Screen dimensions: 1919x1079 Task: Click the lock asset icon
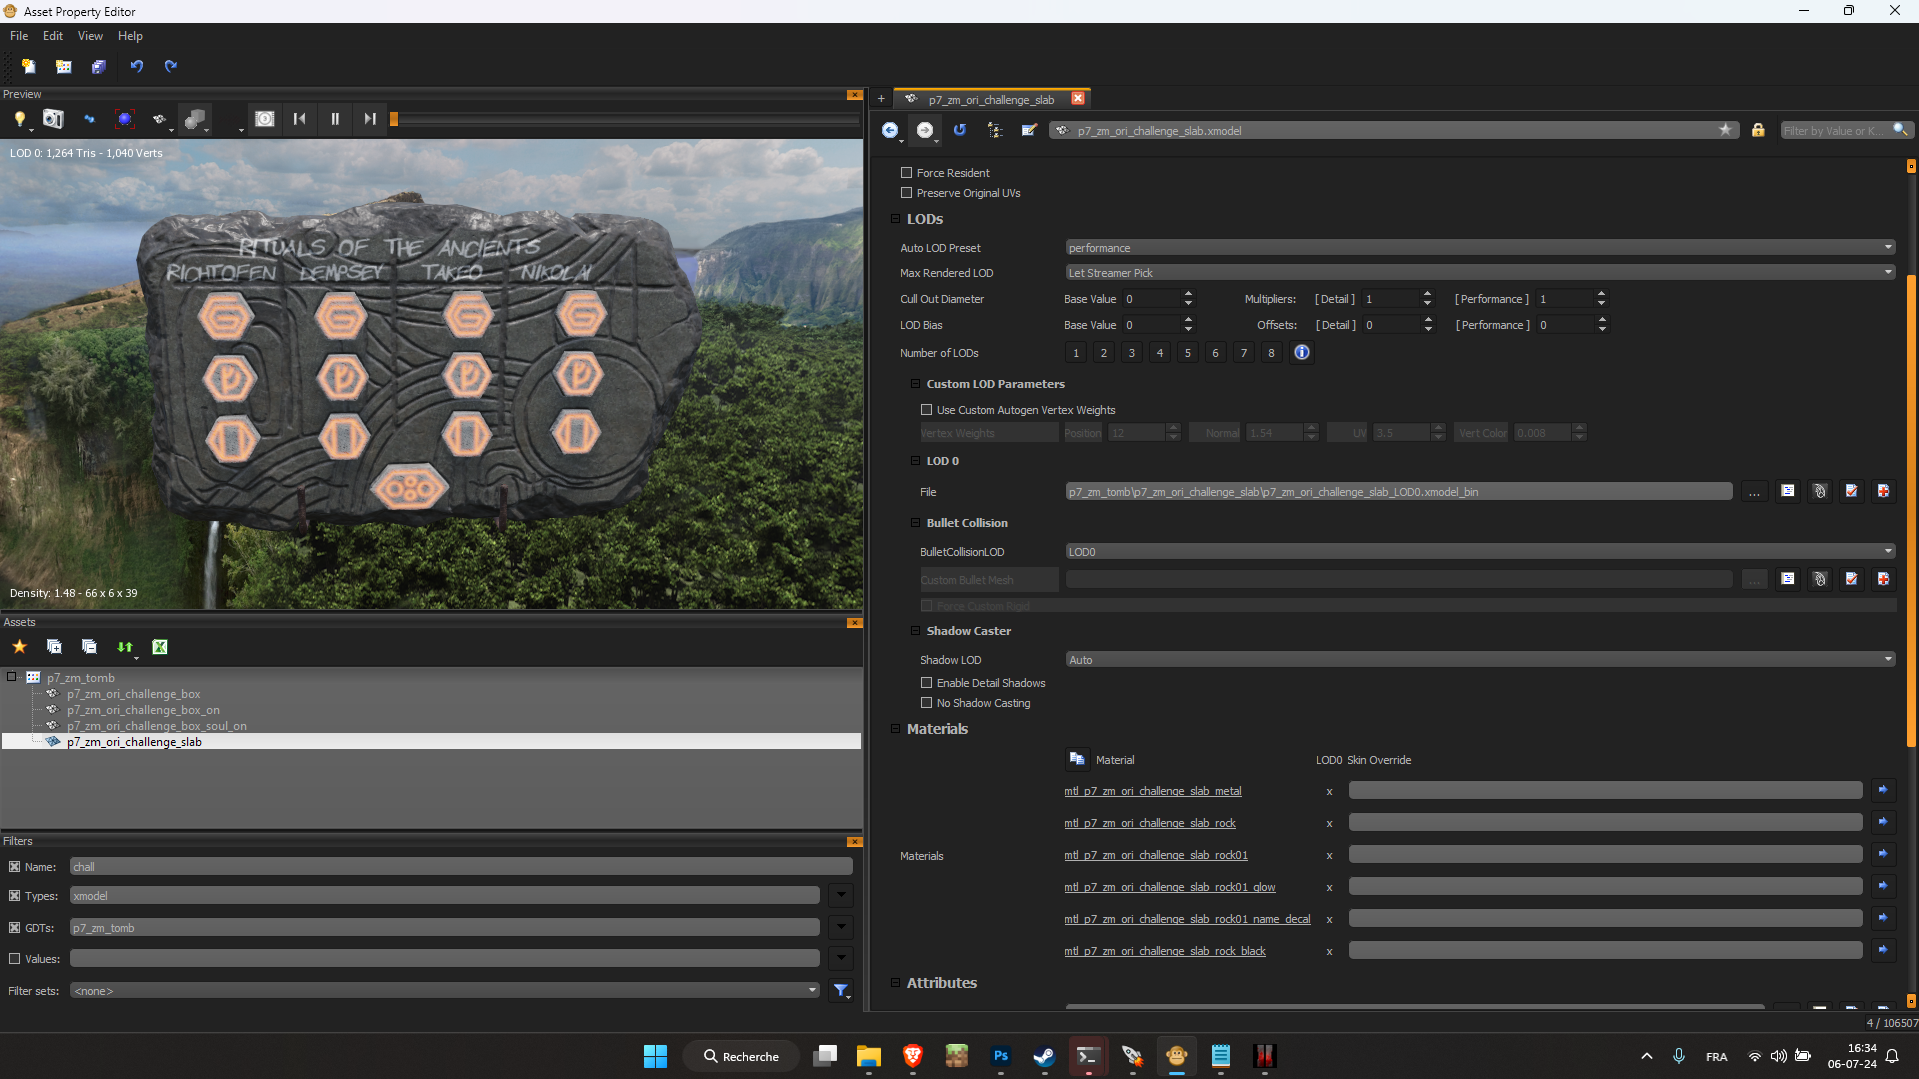(1758, 130)
